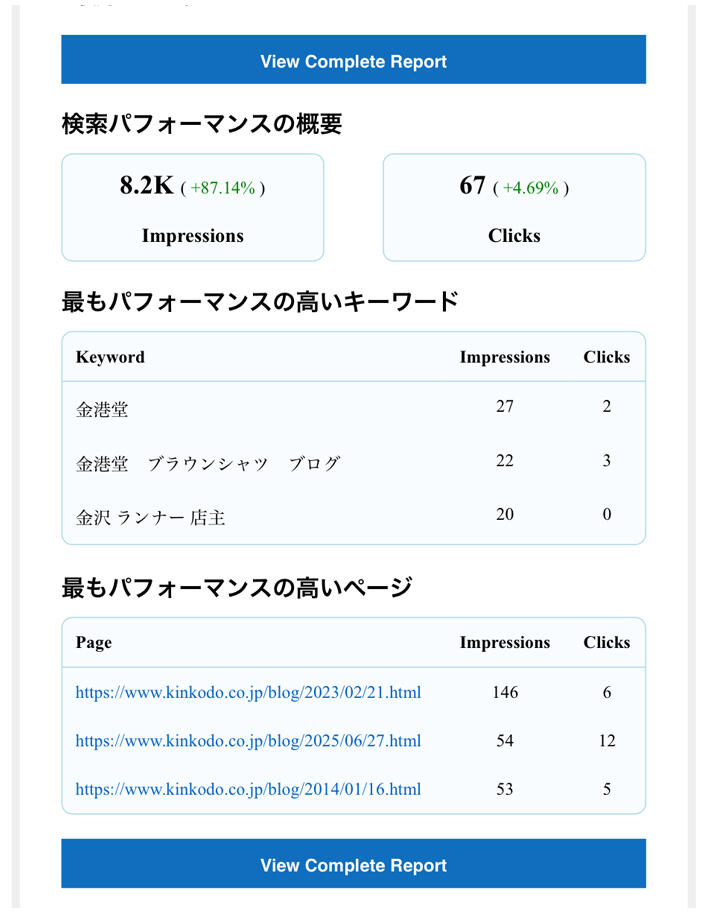Click the 最もパフォーマンスの高いキーワード heading
725x913 pixels.
[260, 301]
